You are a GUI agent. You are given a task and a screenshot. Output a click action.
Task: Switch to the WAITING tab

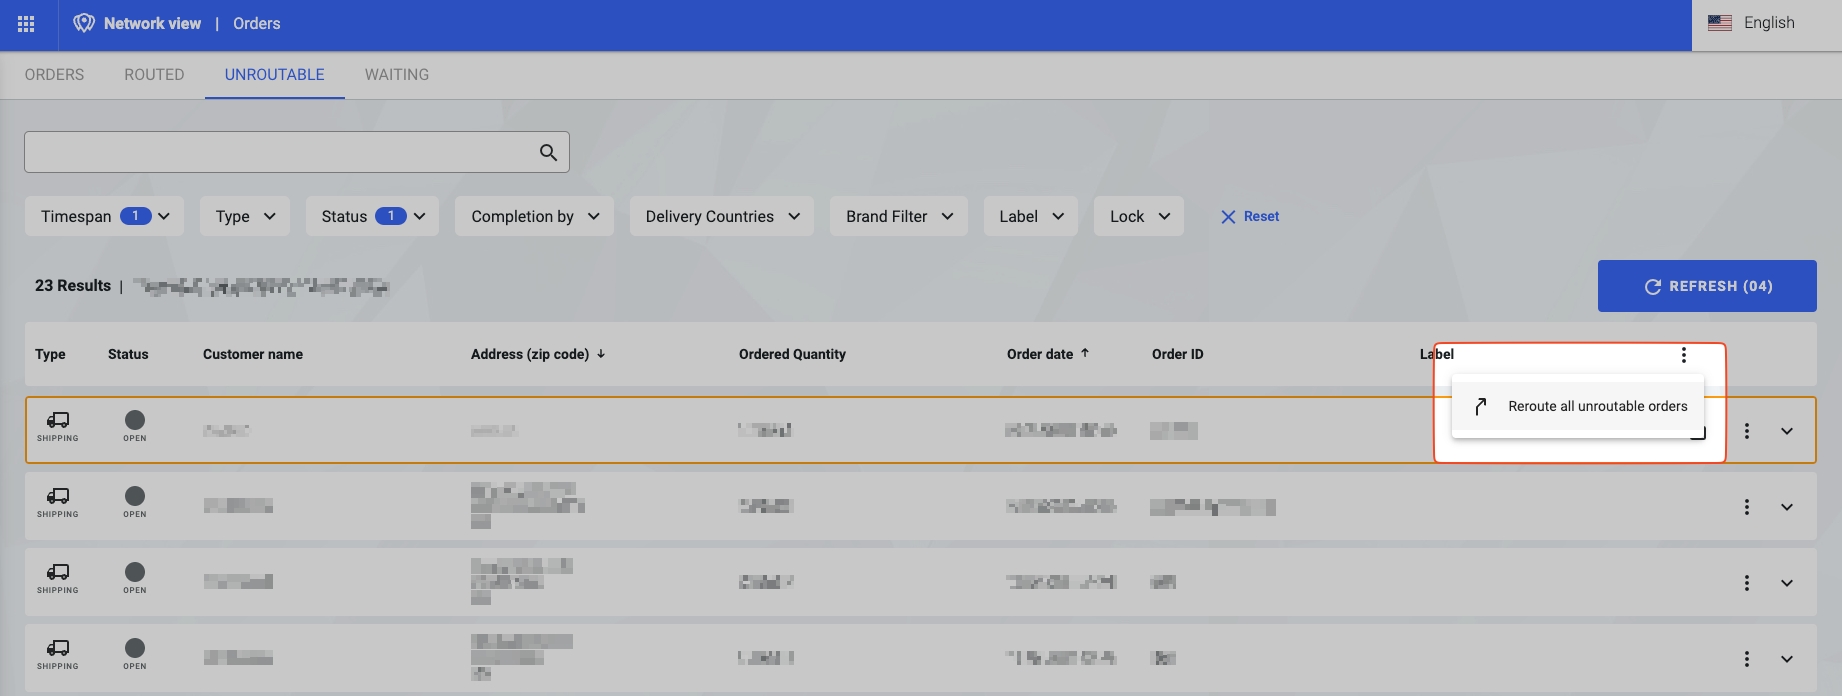tap(397, 75)
